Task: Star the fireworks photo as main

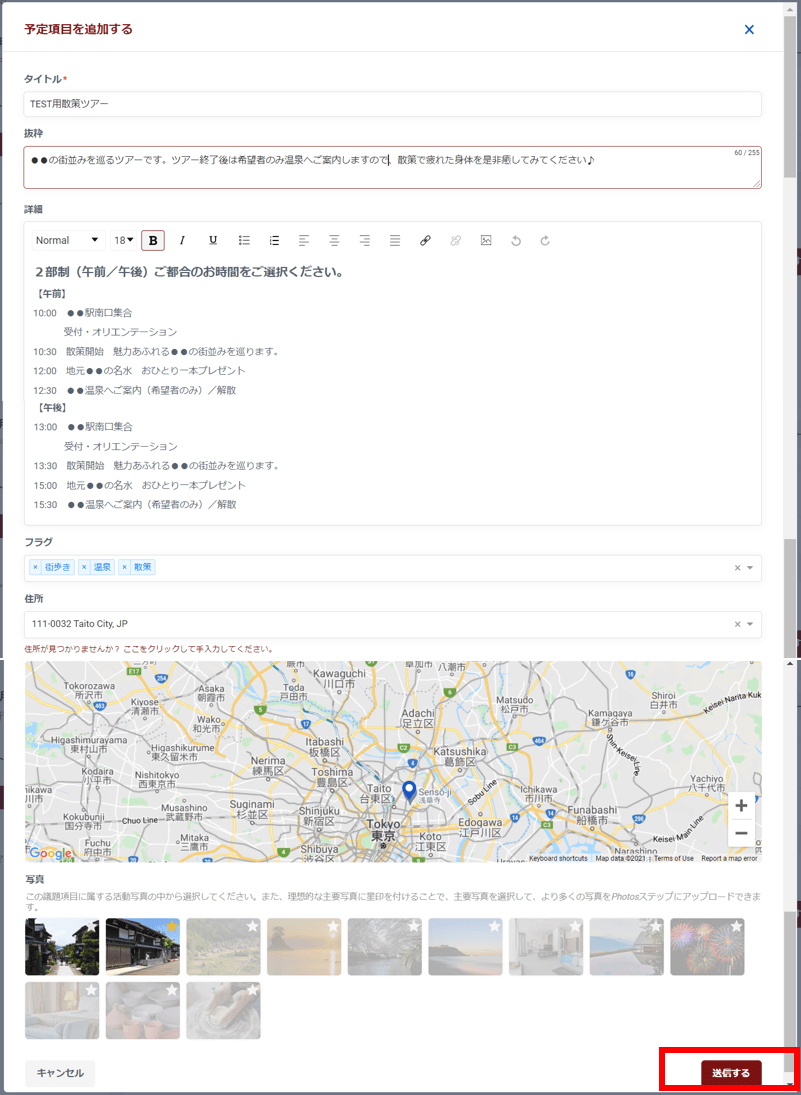Action: coord(736,927)
